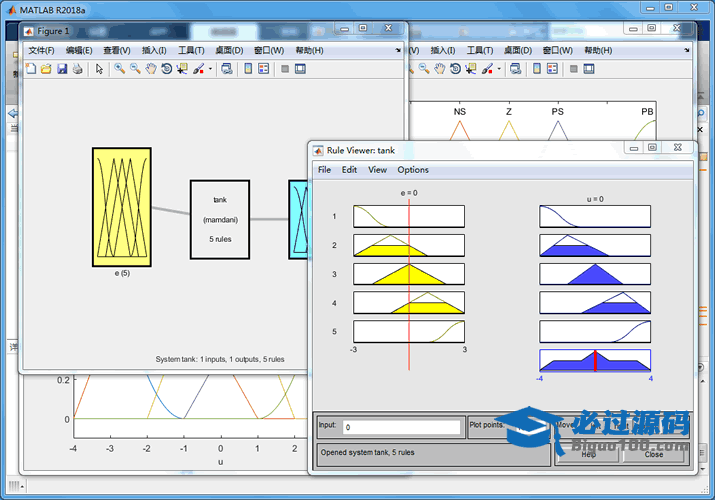Open Brush dropdown arrow in background figure
This screenshot has height=500, width=715.
point(499,69)
